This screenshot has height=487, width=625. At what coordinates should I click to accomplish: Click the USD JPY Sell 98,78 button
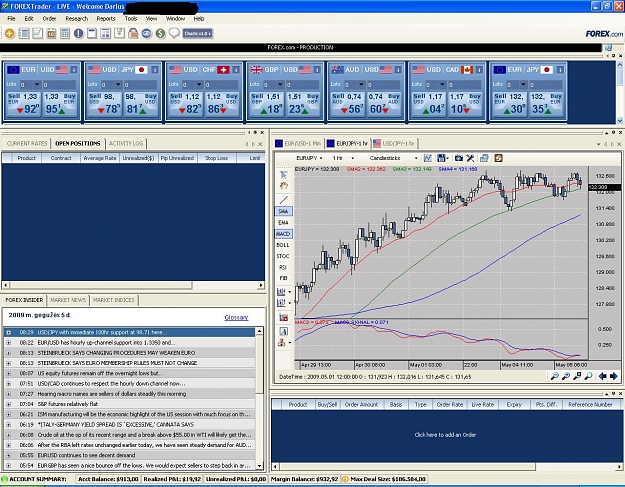click(x=105, y=104)
